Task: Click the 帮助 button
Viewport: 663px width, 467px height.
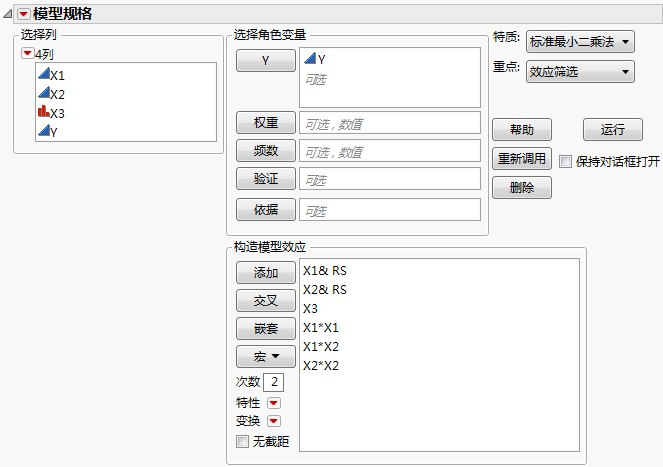Action: pos(522,129)
